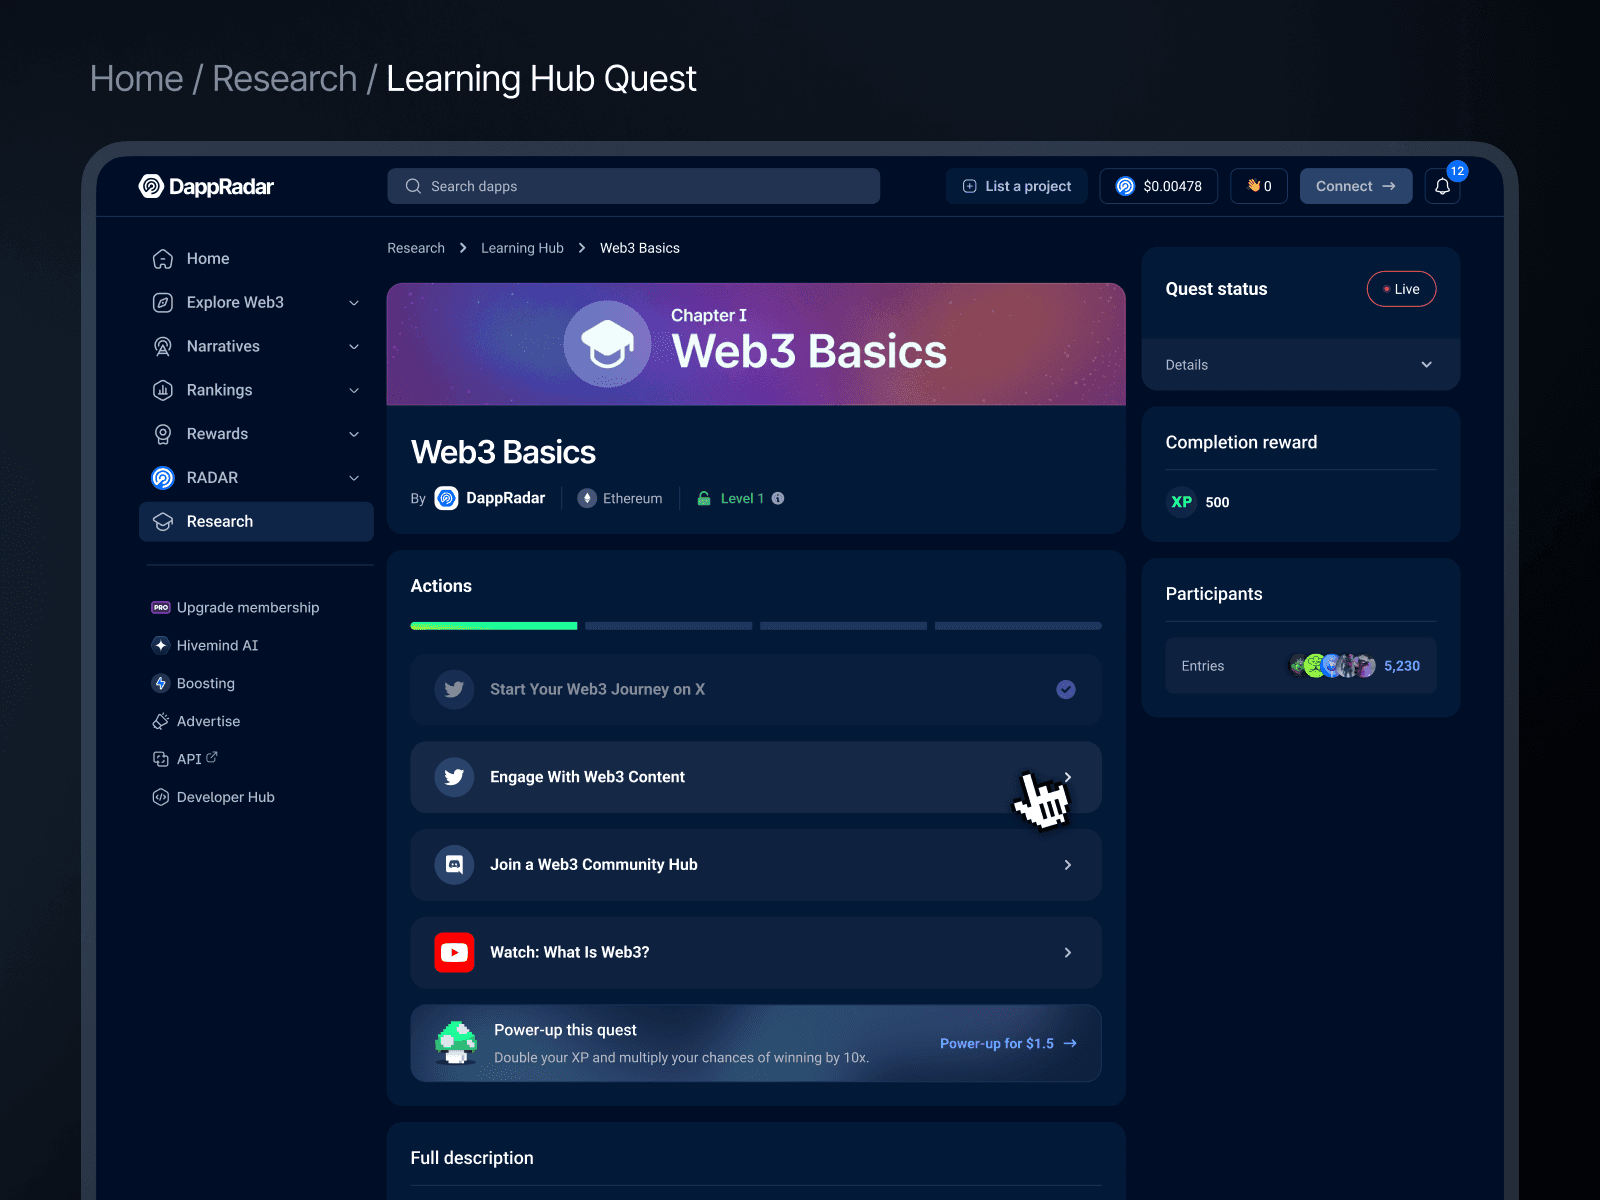Click the green first progress bar segment

pyautogui.click(x=494, y=626)
